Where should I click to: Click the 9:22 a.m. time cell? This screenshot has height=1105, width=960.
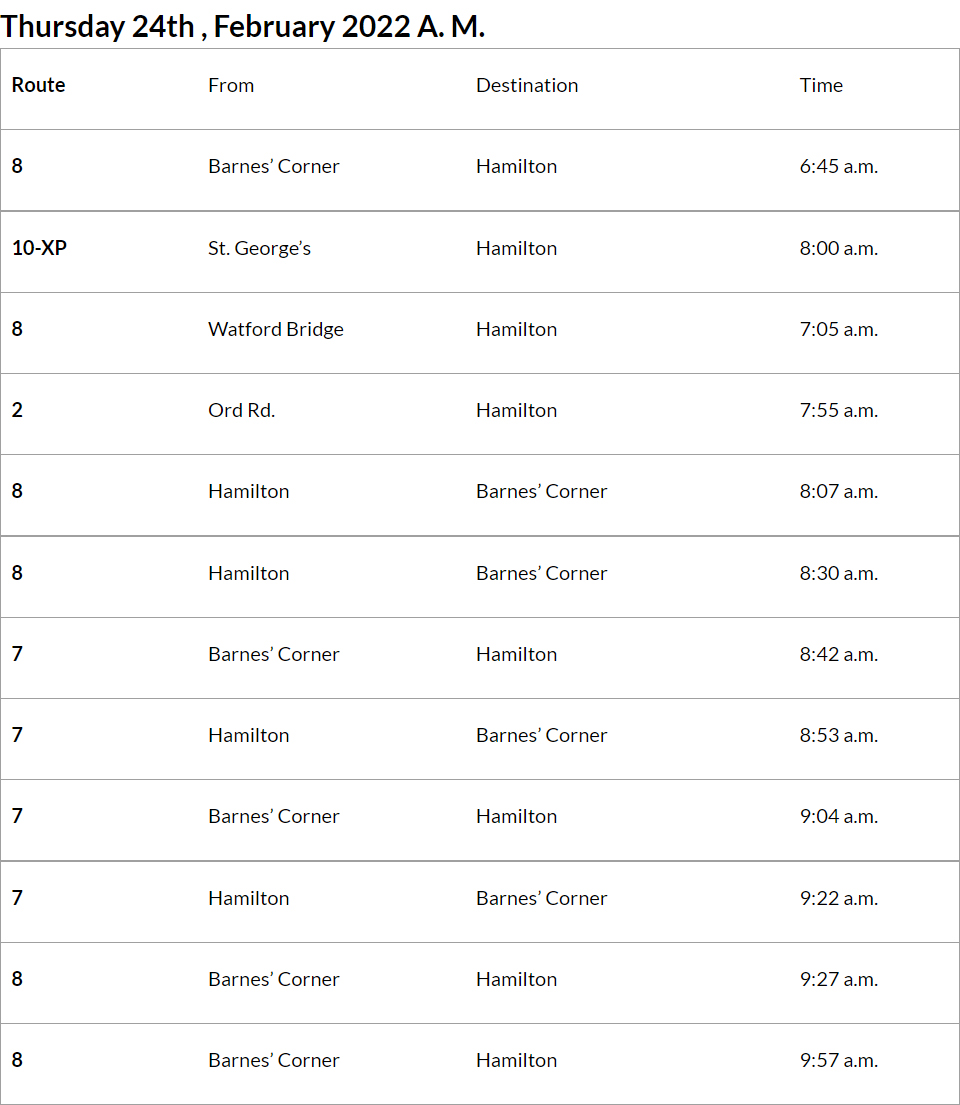(x=838, y=898)
